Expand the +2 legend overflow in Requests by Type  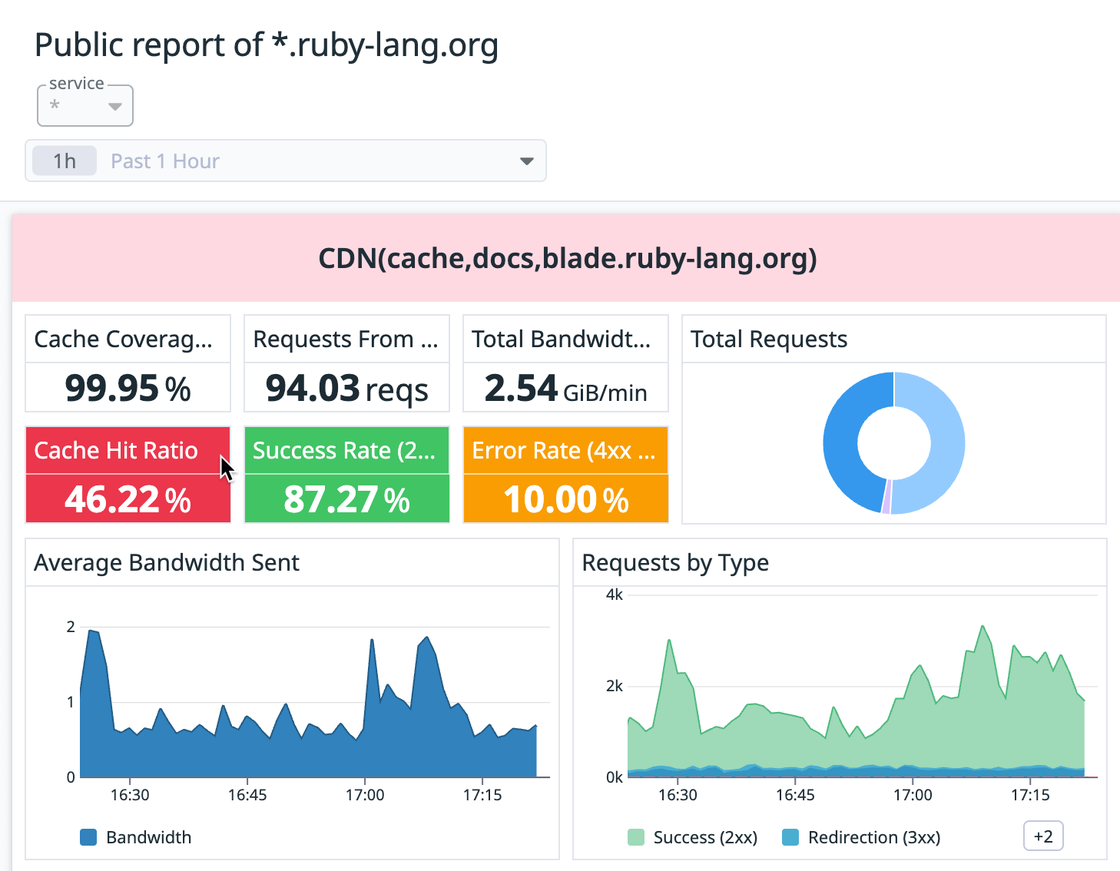(1042, 836)
